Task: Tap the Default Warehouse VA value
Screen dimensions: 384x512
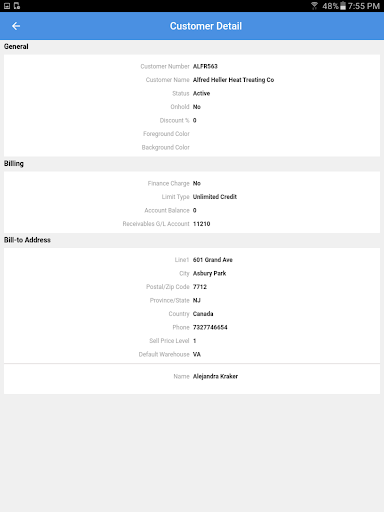Action: 197,354
